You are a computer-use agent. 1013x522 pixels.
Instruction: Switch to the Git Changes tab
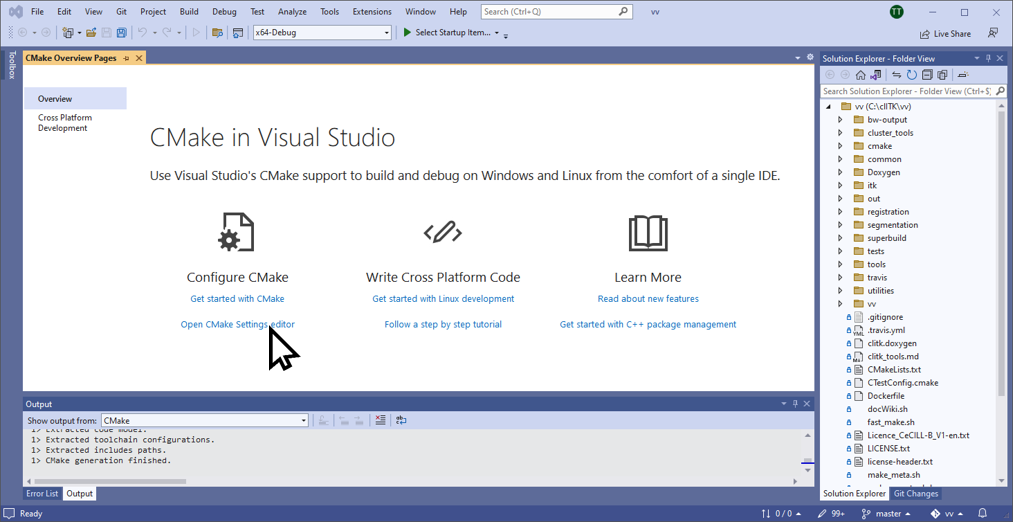pos(915,494)
